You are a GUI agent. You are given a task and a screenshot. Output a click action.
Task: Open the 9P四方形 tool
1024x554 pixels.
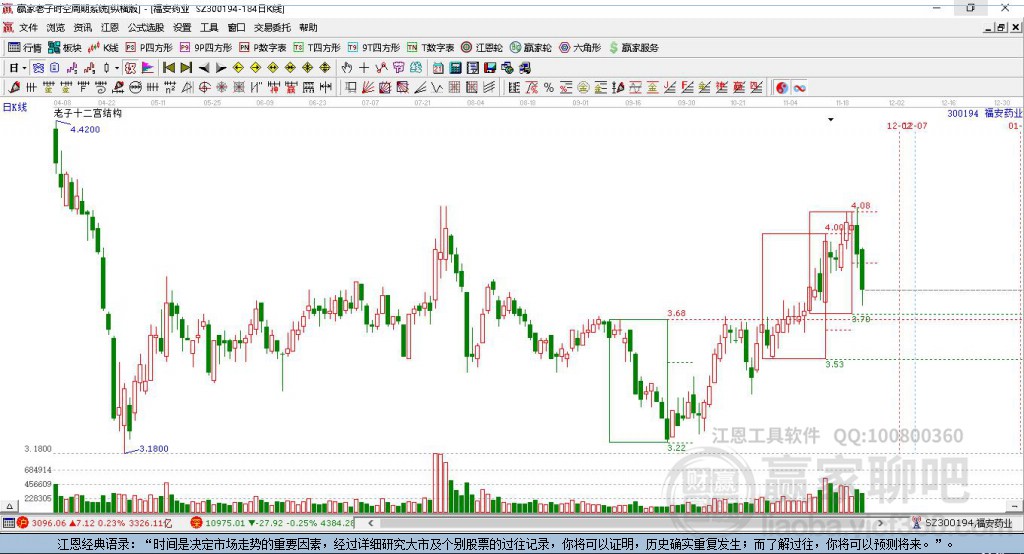point(206,48)
